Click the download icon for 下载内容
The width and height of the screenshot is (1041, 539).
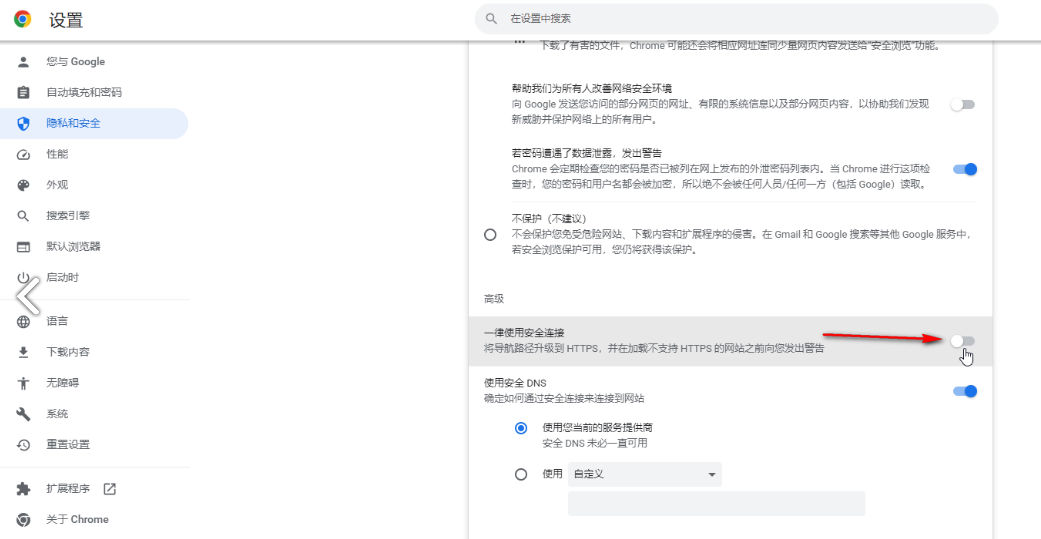click(23, 352)
